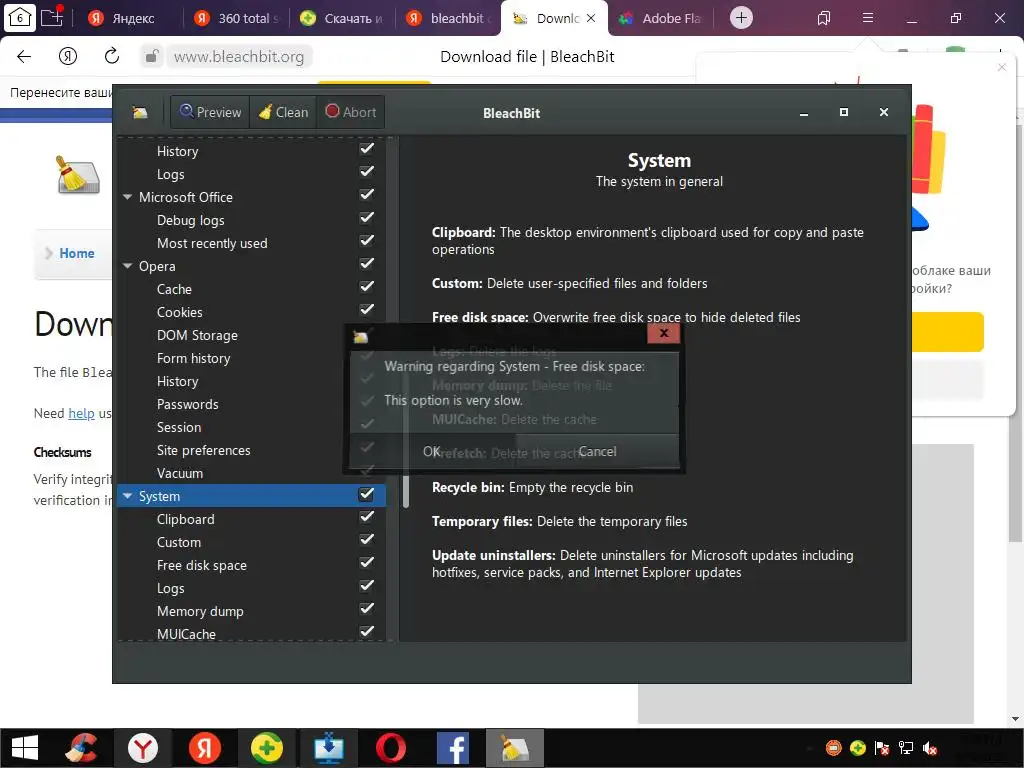The image size is (1024, 768).
Task: Switch to the '360 total s' browser tab
Action: [238, 18]
